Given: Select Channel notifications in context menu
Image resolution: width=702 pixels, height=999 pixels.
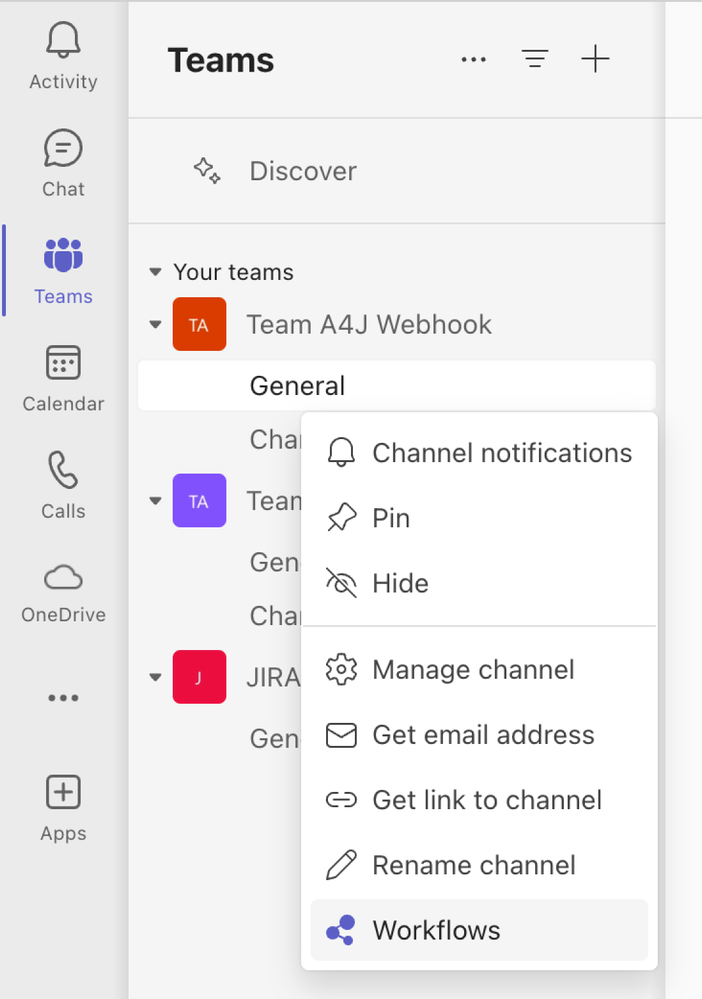Looking at the screenshot, I should (x=479, y=453).
